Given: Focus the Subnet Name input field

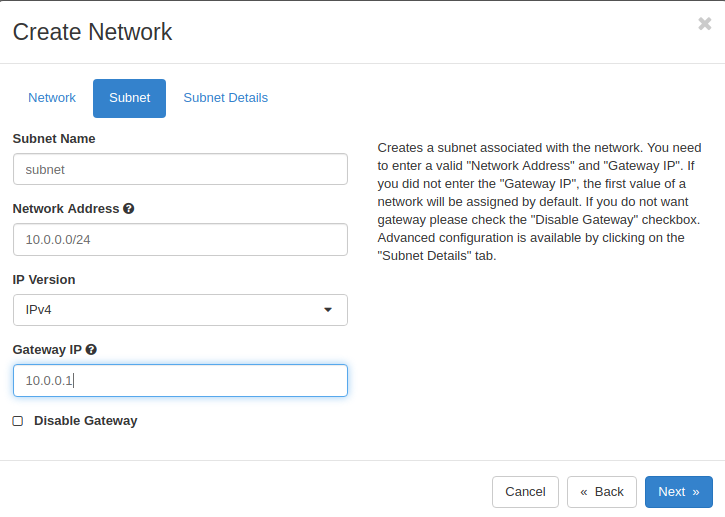Looking at the screenshot, I should [x=180, y=169].
